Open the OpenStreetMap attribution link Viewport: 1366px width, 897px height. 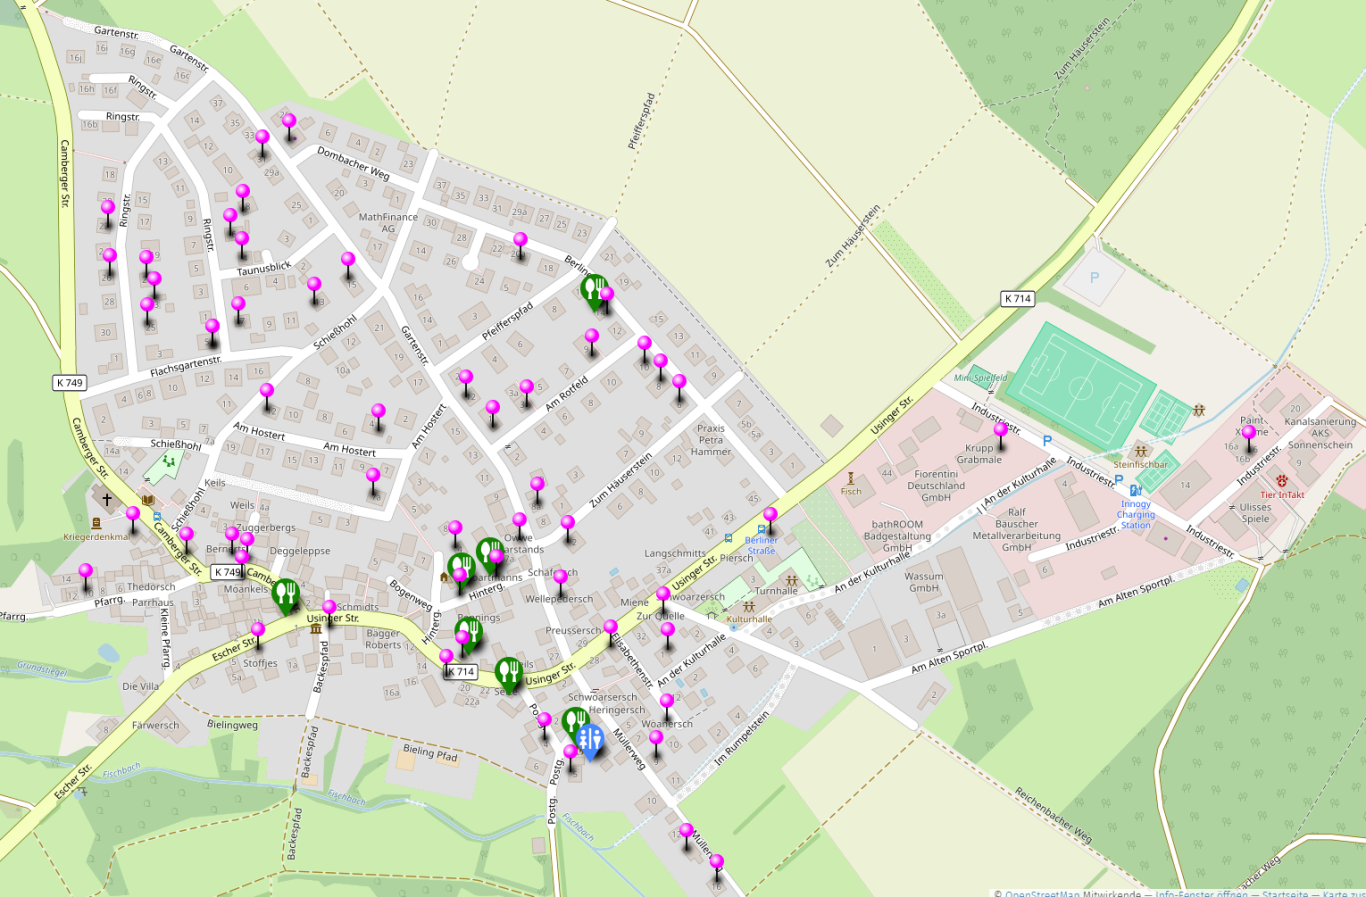click(1041, 893)
